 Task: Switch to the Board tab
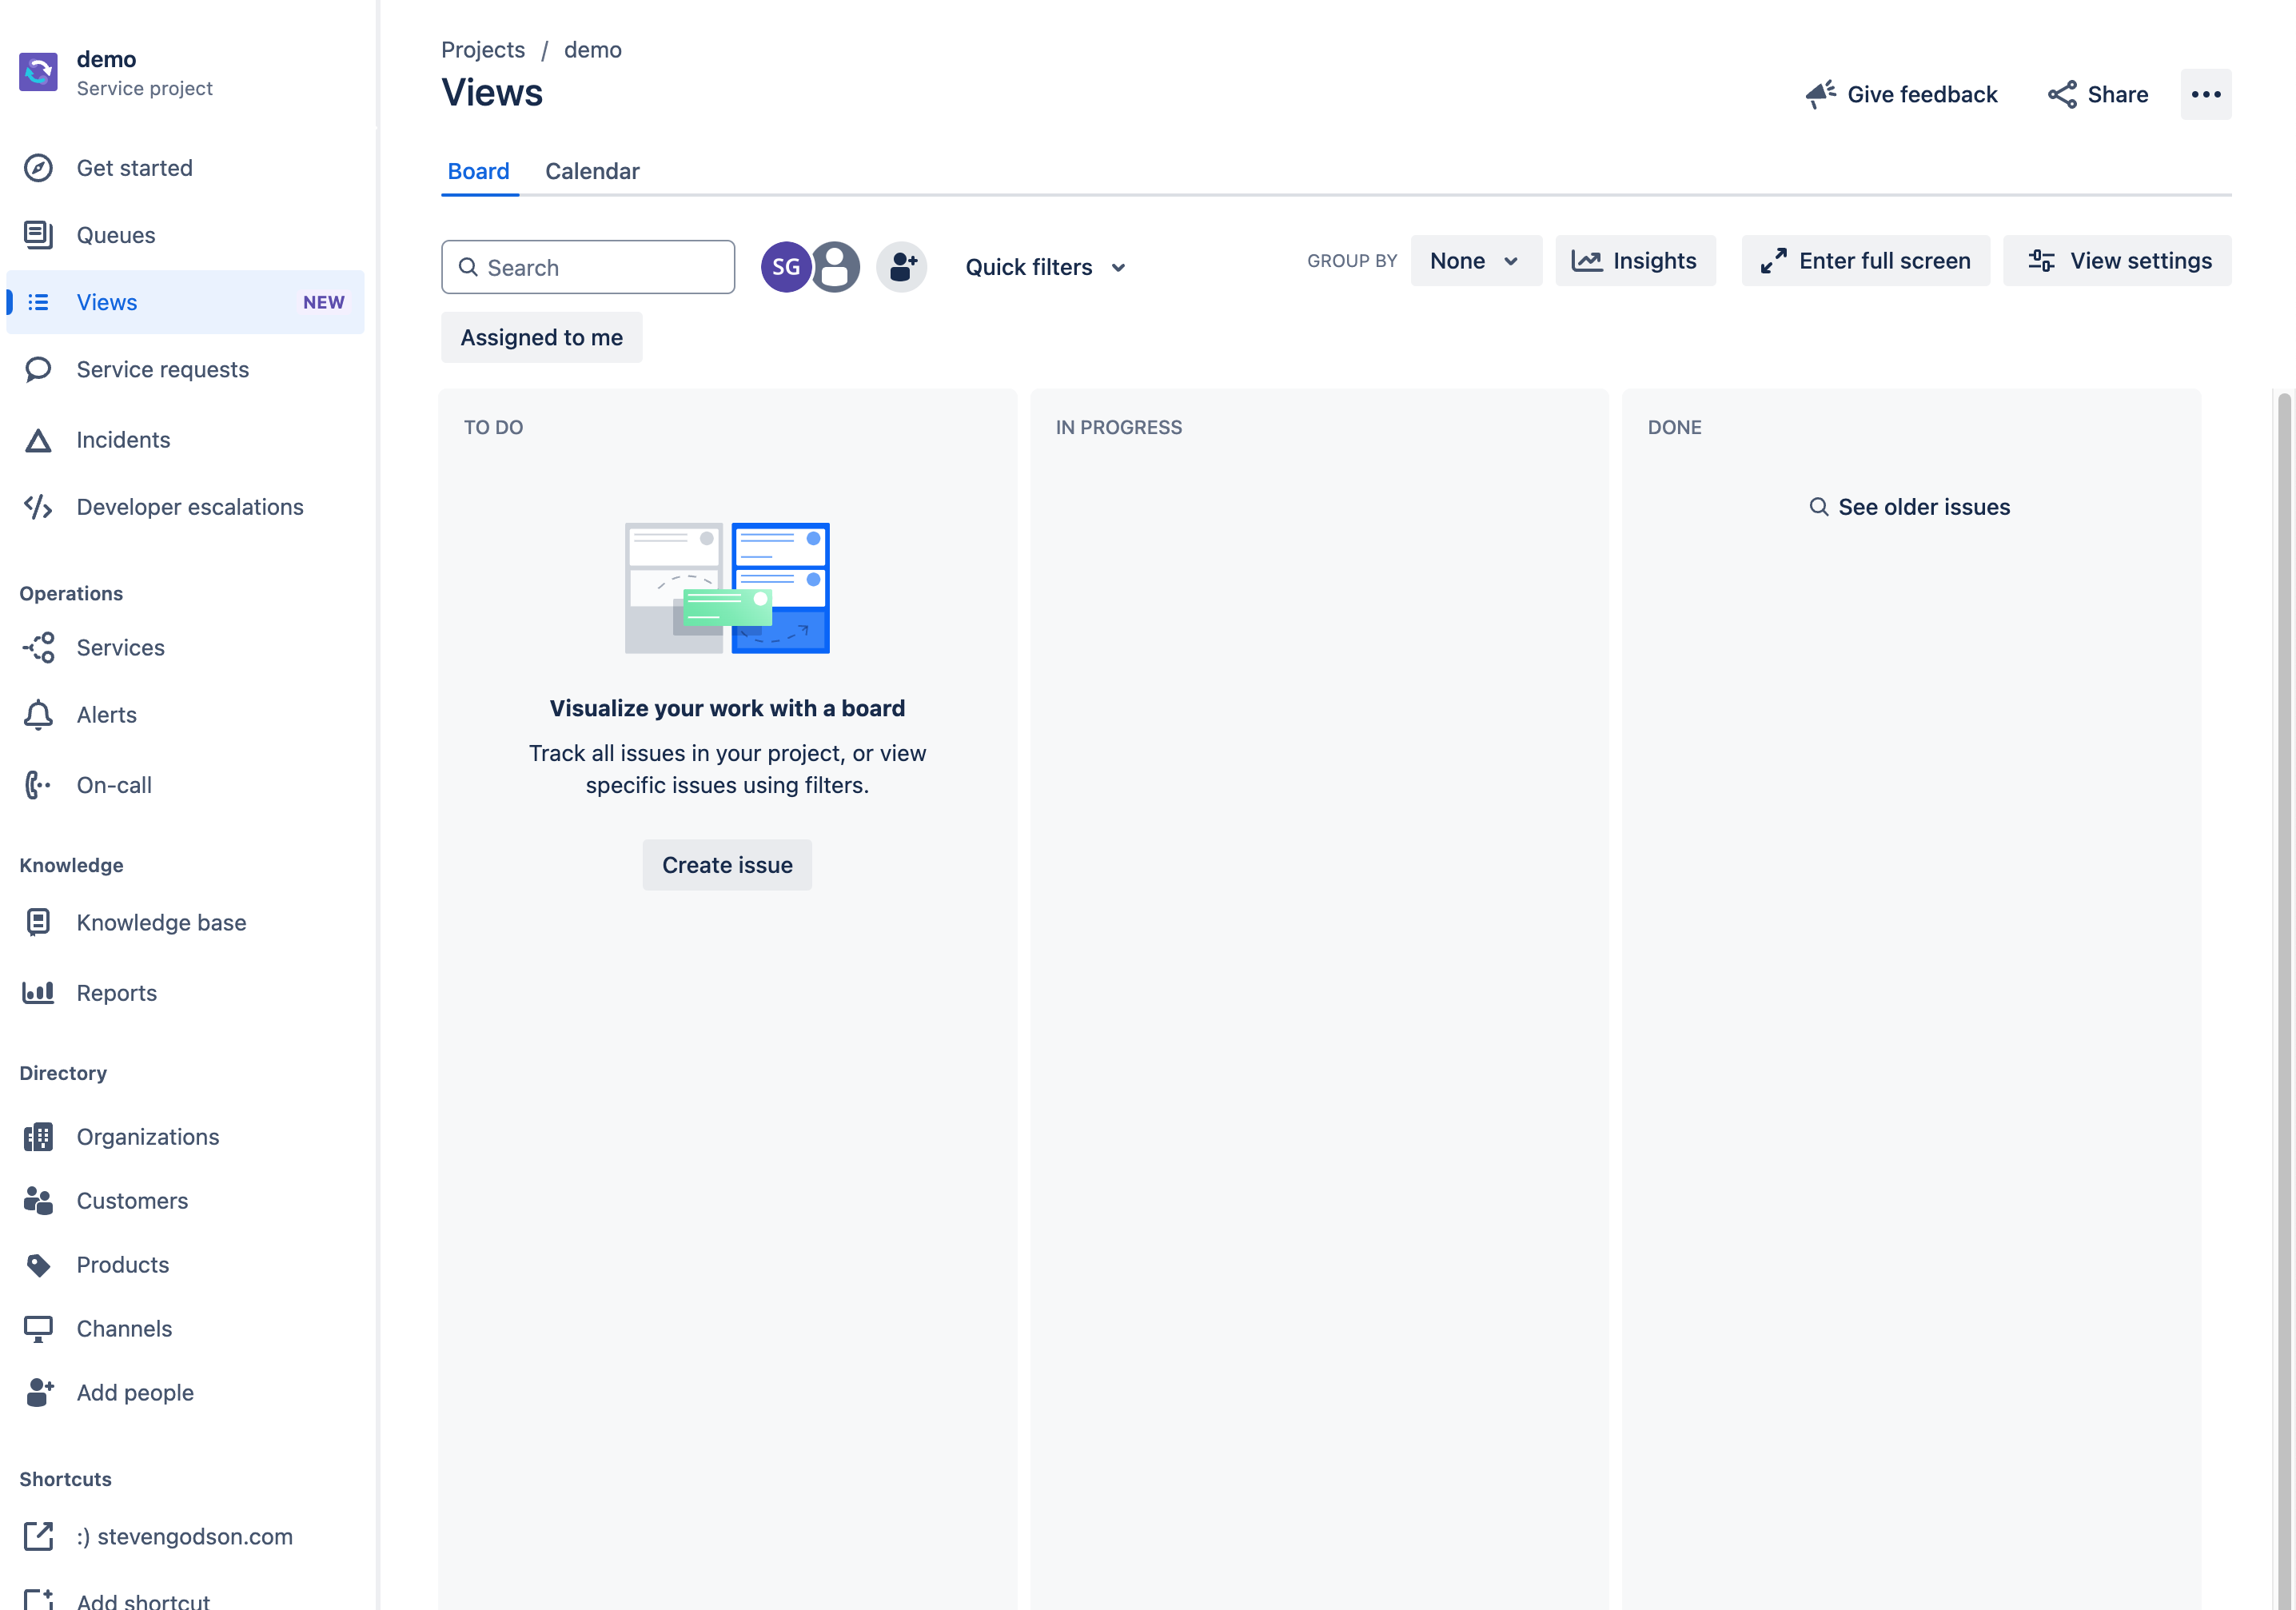point(479,171)
